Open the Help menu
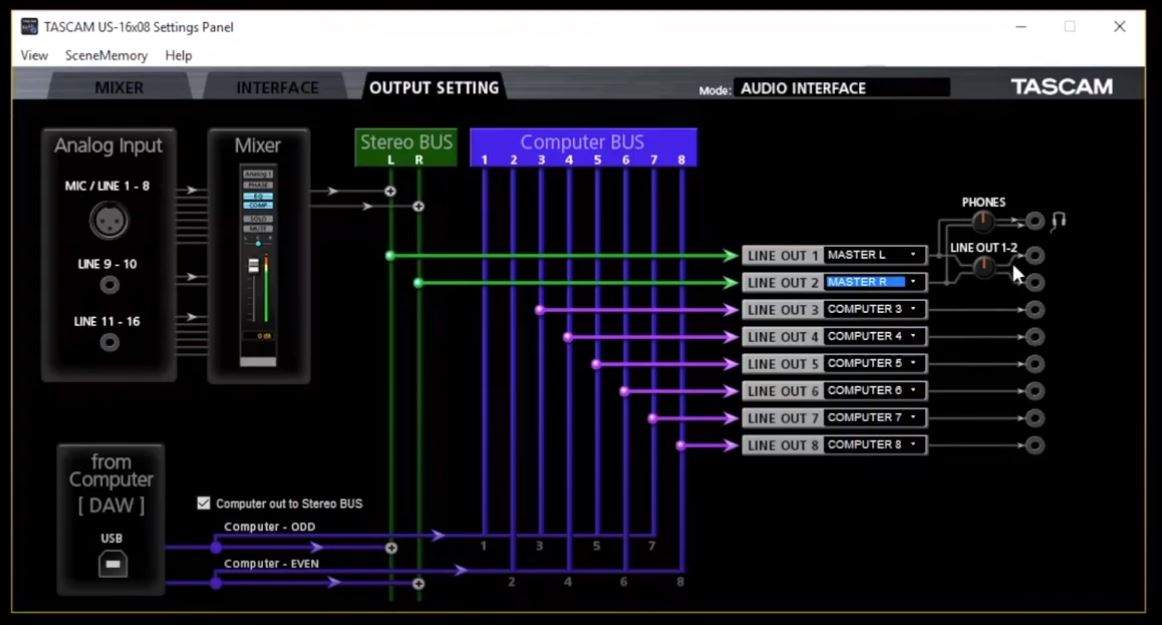Viewport: 1162px width, 625px height. point(179,56)
